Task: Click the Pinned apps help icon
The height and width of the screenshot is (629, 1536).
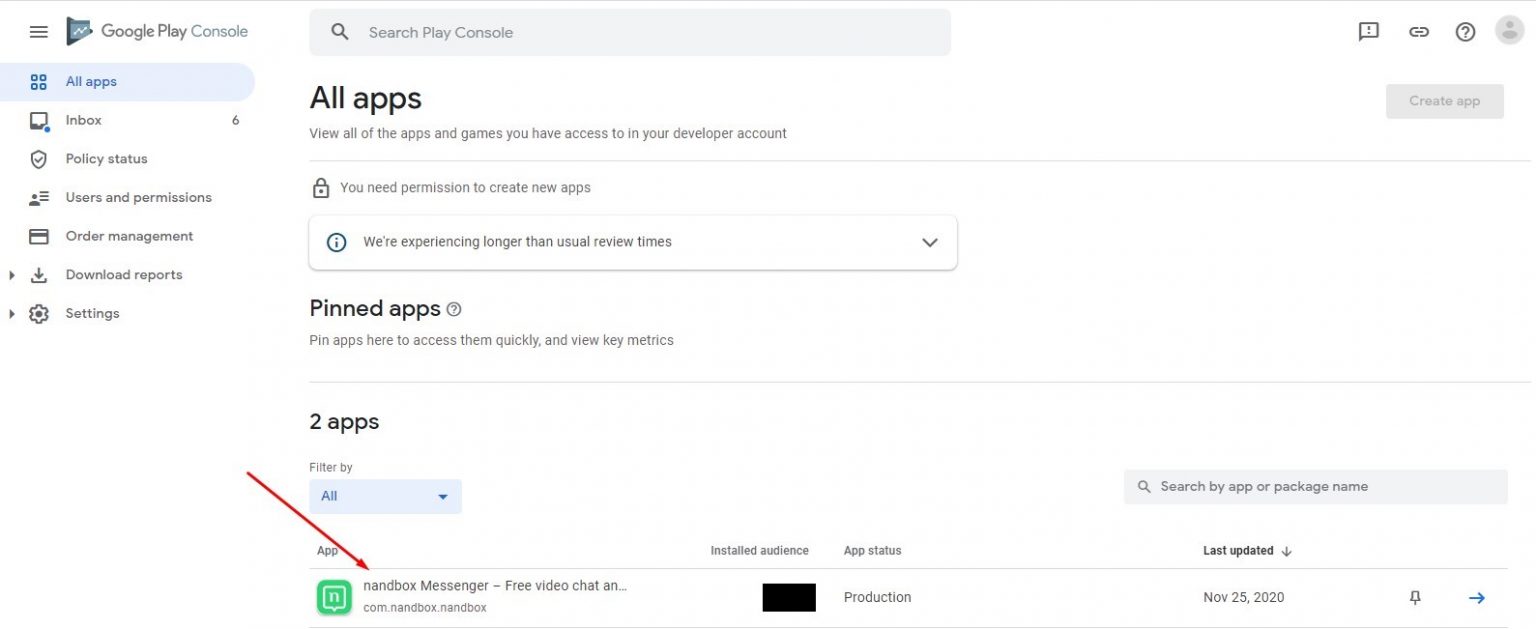Action: coord(453,309)
